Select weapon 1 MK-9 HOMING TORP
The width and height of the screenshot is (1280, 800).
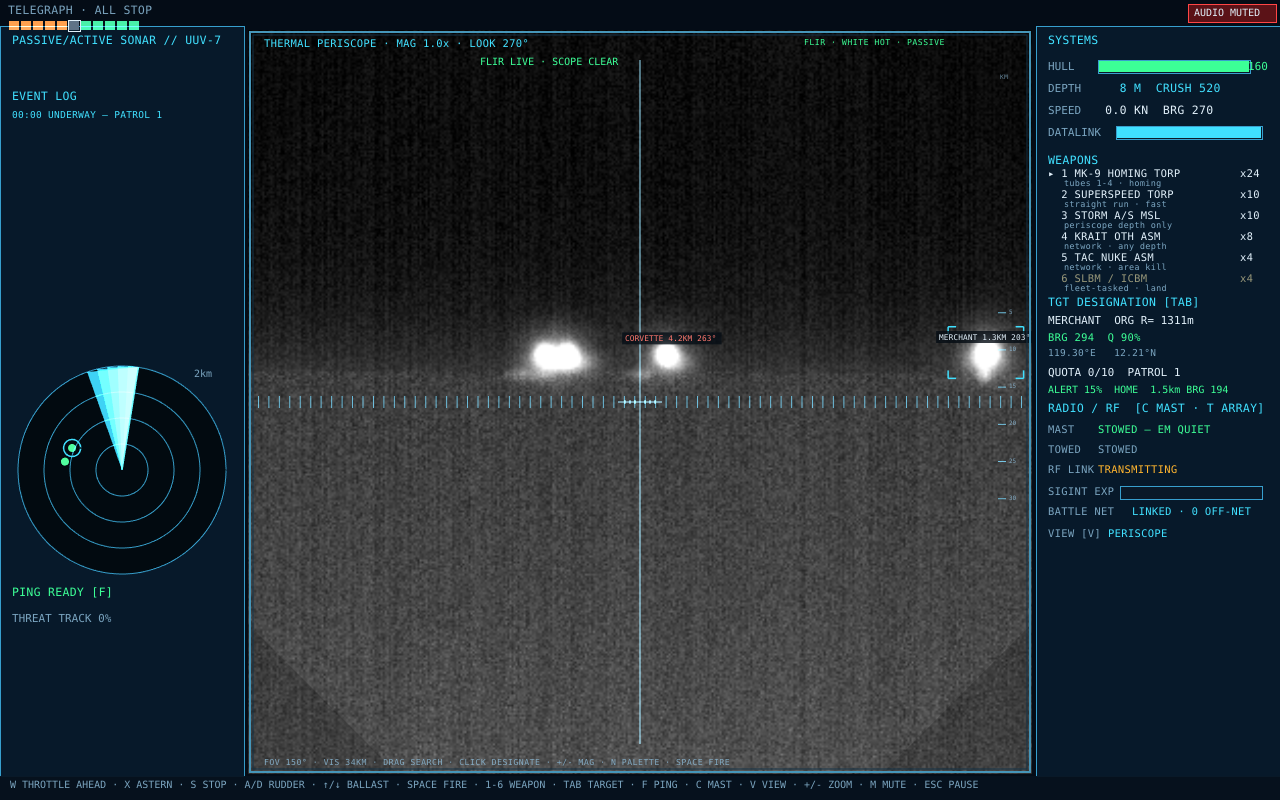tap(1120, 174)
